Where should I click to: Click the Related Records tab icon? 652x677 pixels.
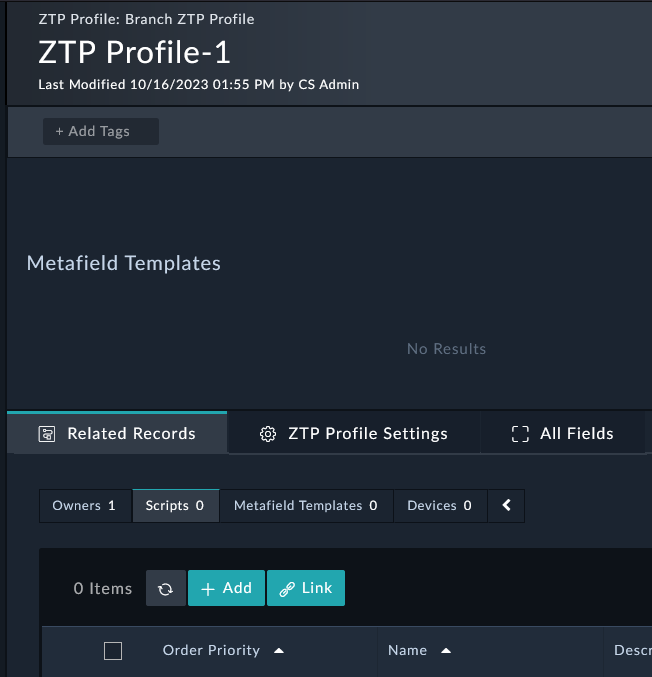click(x=47, y=434)
